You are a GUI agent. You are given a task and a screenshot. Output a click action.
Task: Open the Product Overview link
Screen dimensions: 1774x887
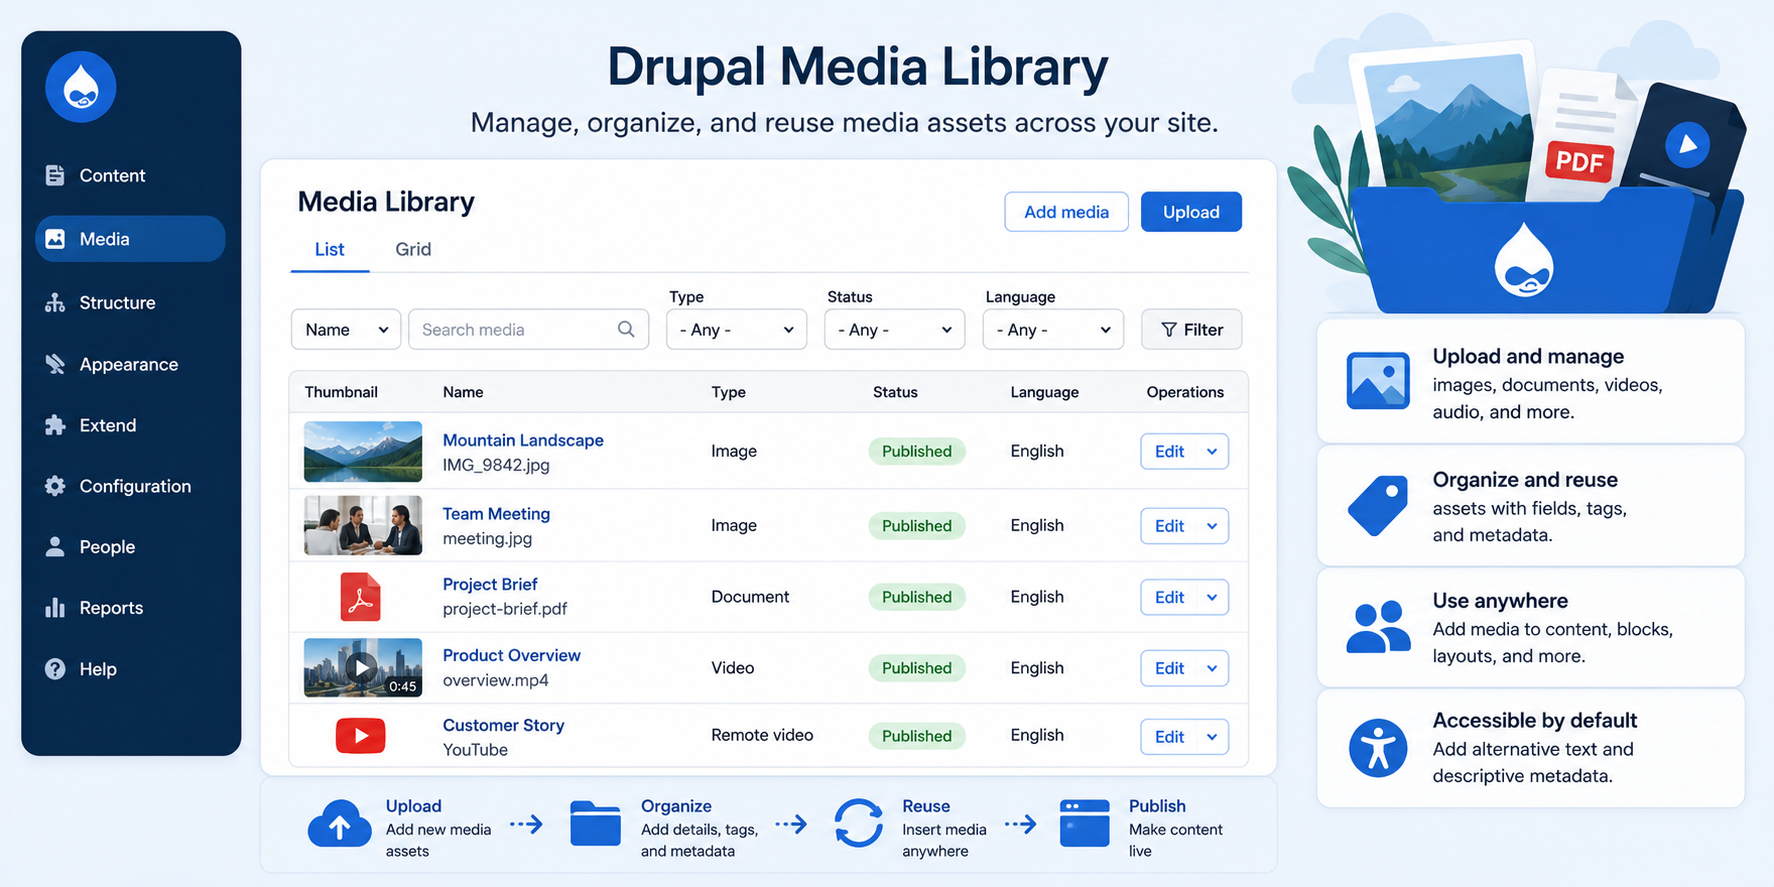click(x=511, y=655)
